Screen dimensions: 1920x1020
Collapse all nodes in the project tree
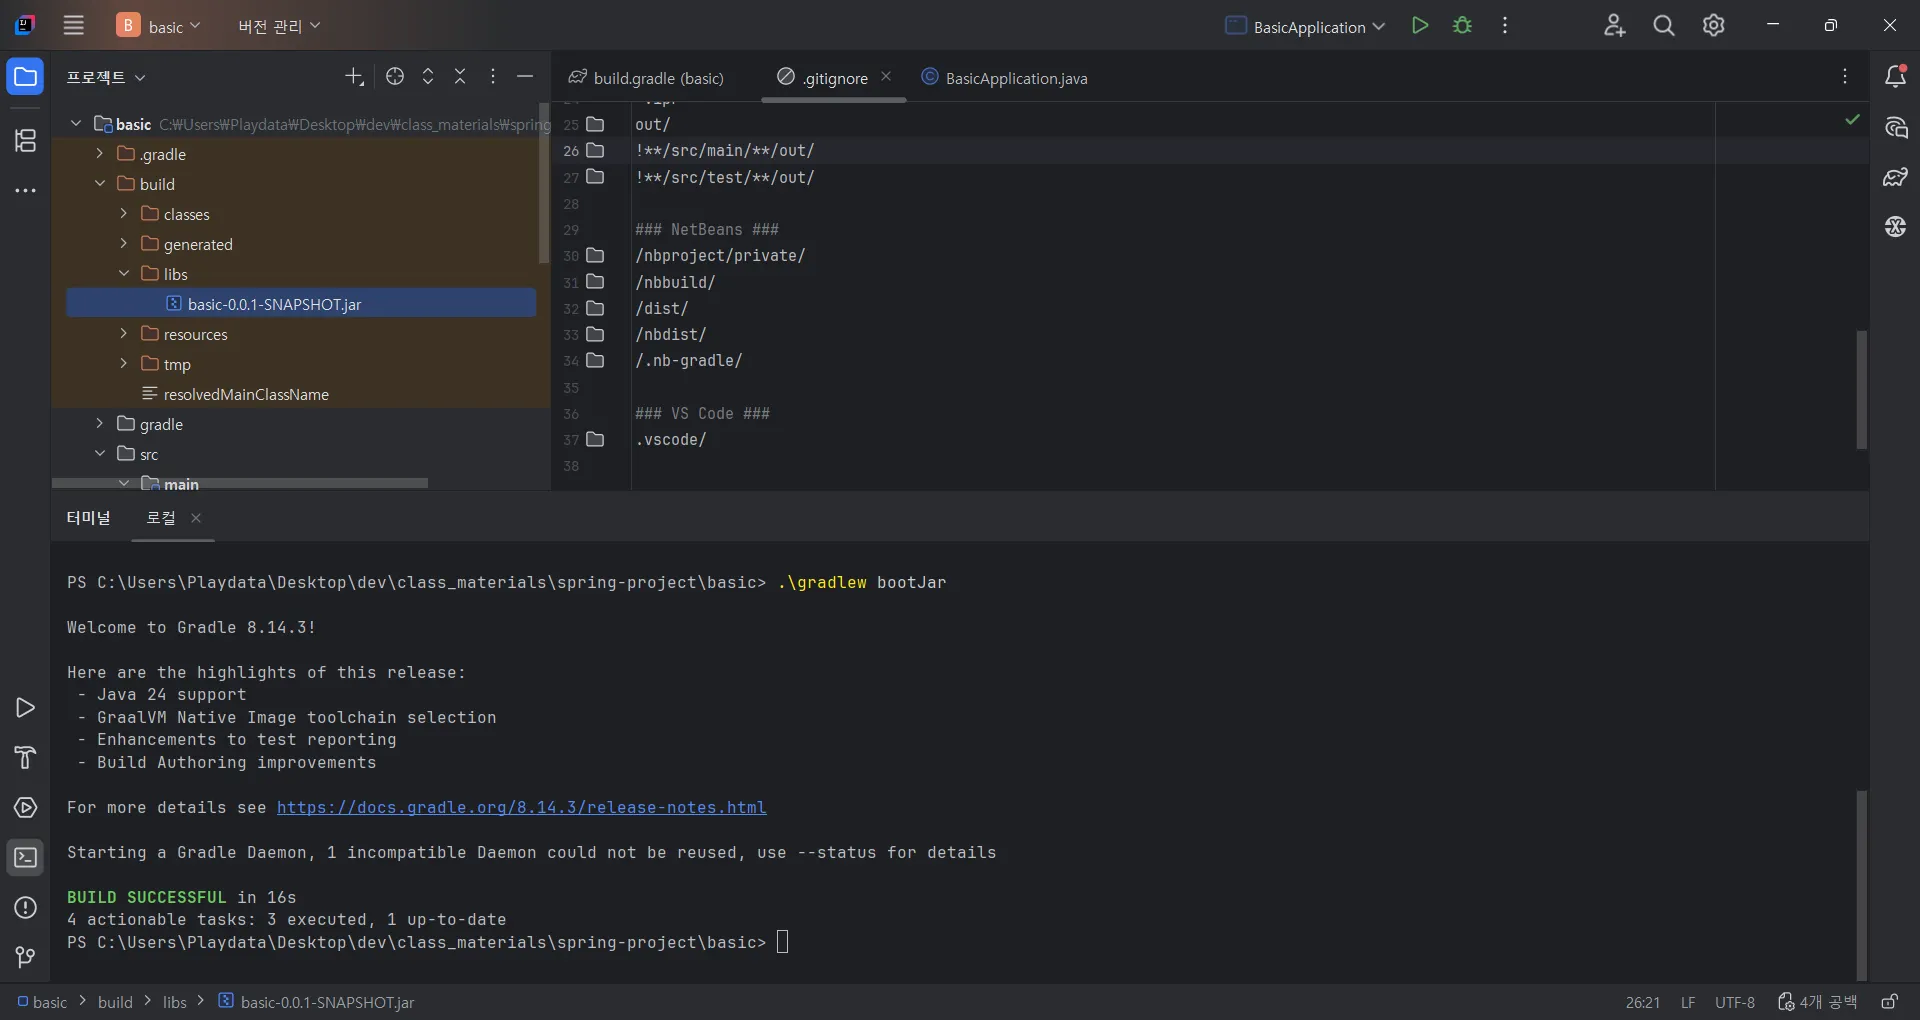pyautogui.click(x=460, y=76)
